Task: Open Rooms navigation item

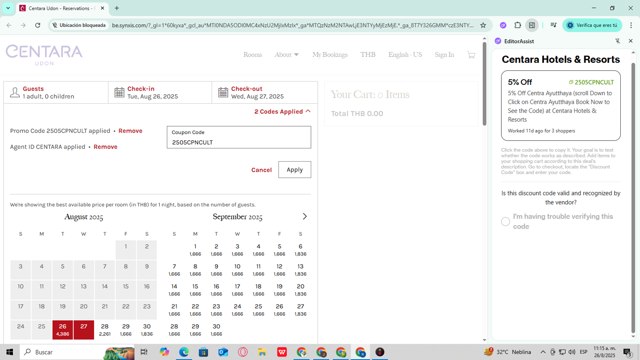Action: (252, 55)
